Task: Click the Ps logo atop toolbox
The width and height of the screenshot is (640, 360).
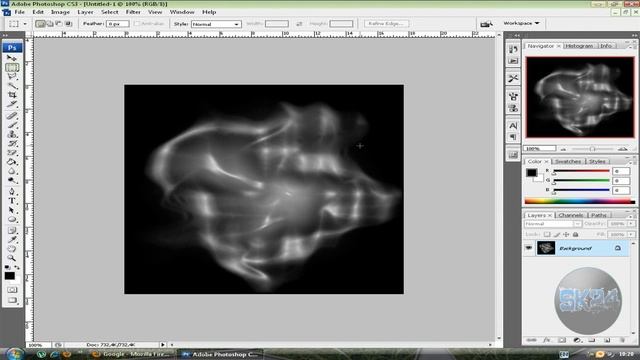Action: click(12, 47)
